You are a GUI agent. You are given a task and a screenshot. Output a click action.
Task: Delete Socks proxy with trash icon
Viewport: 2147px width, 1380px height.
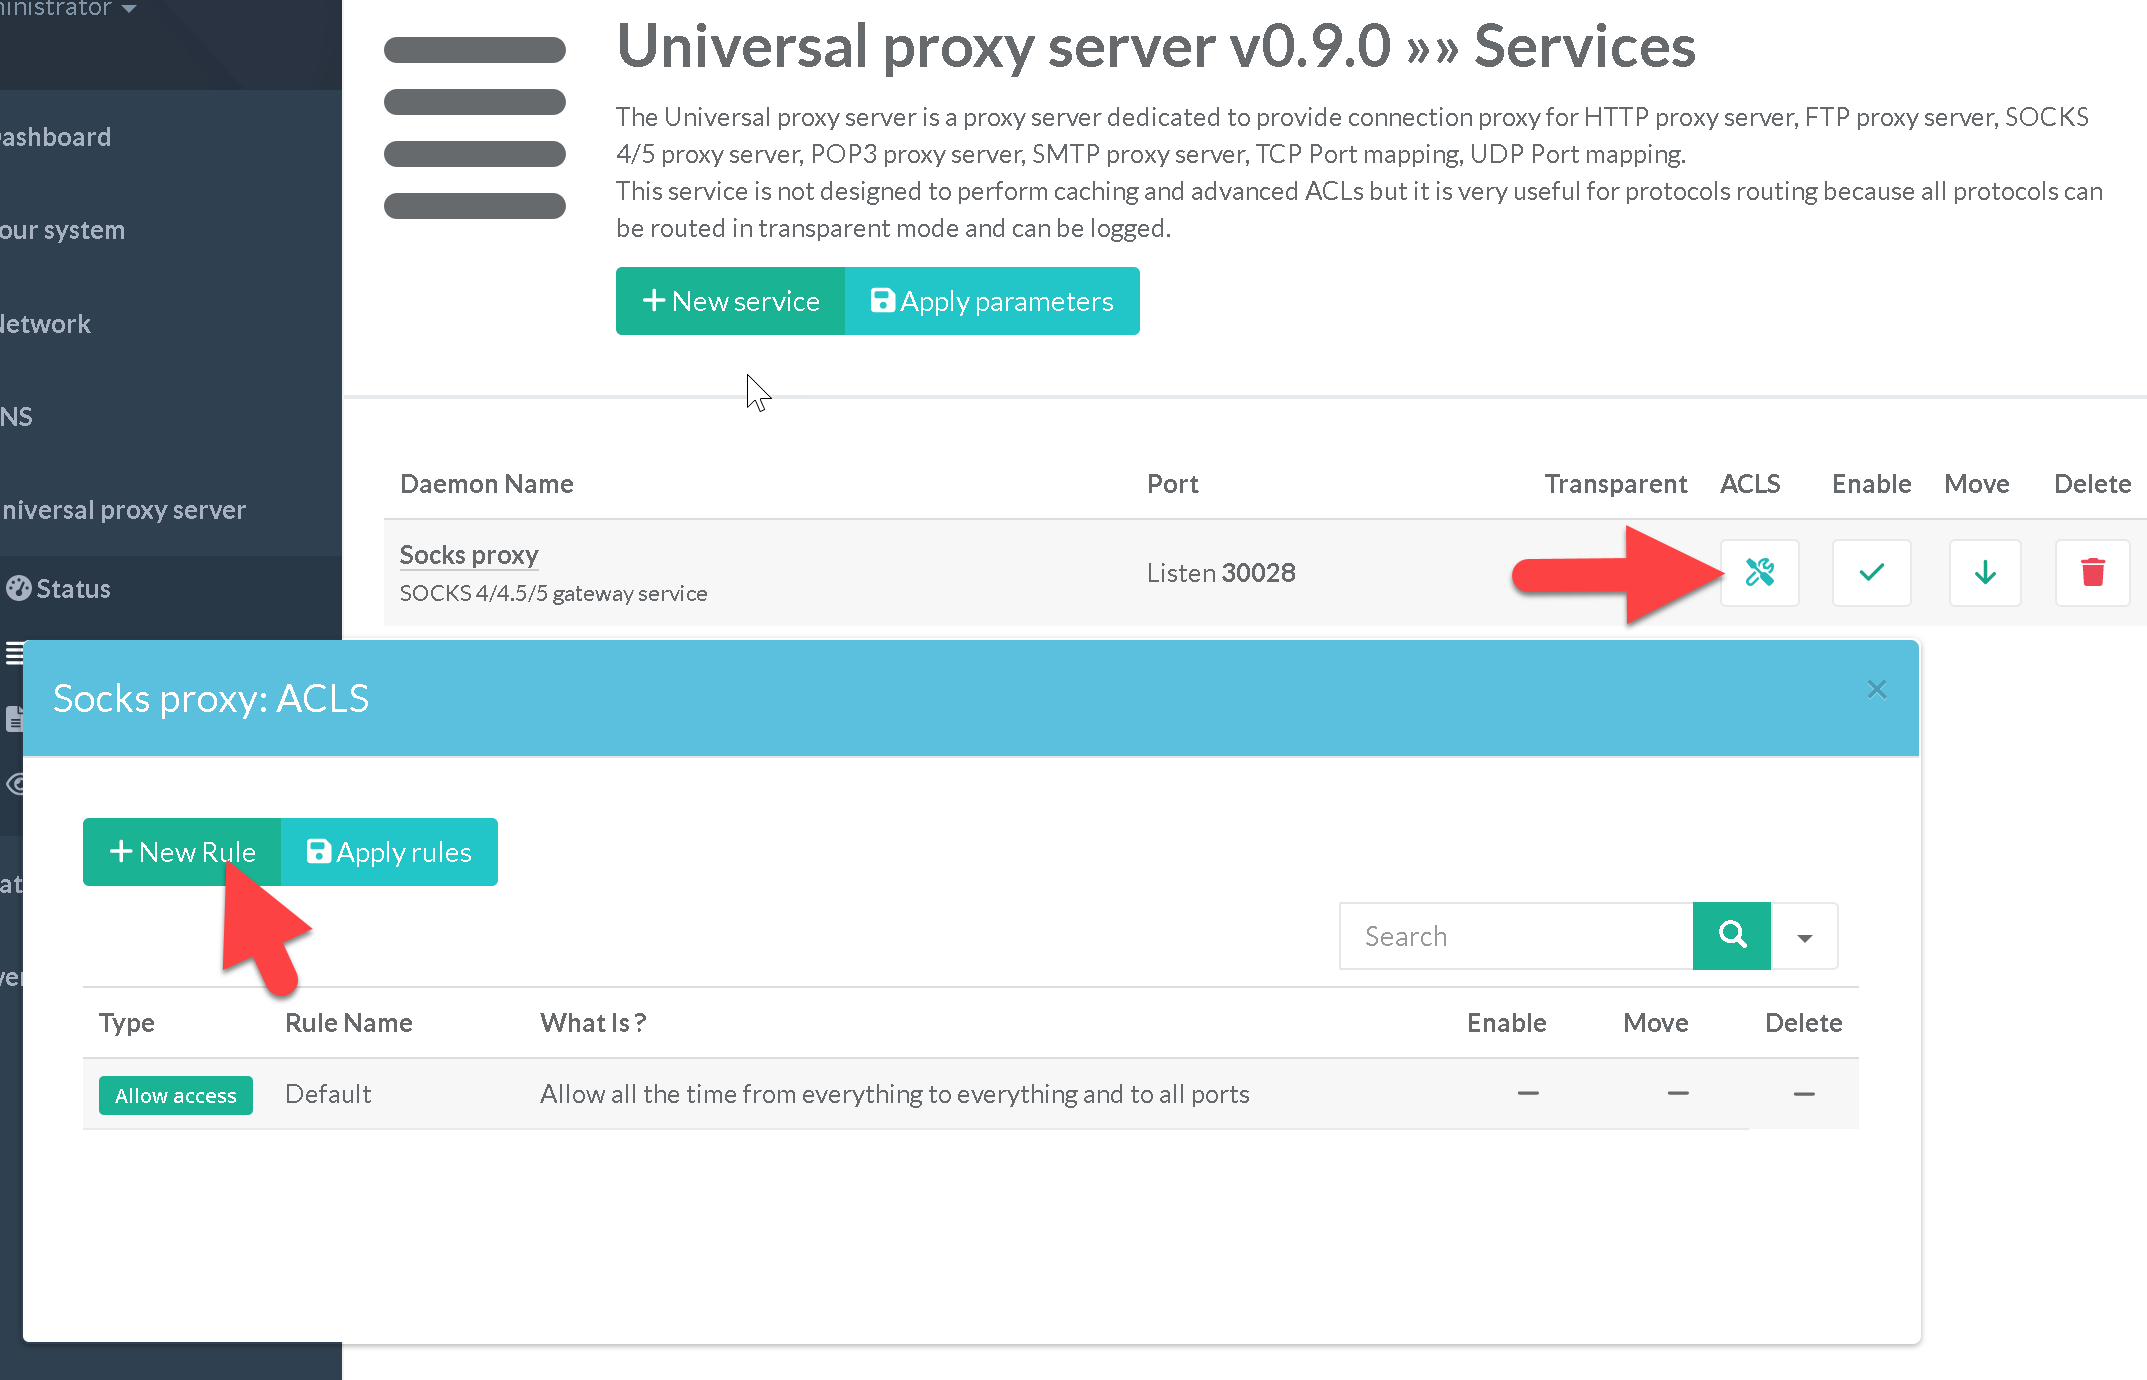click(2092, 572)
